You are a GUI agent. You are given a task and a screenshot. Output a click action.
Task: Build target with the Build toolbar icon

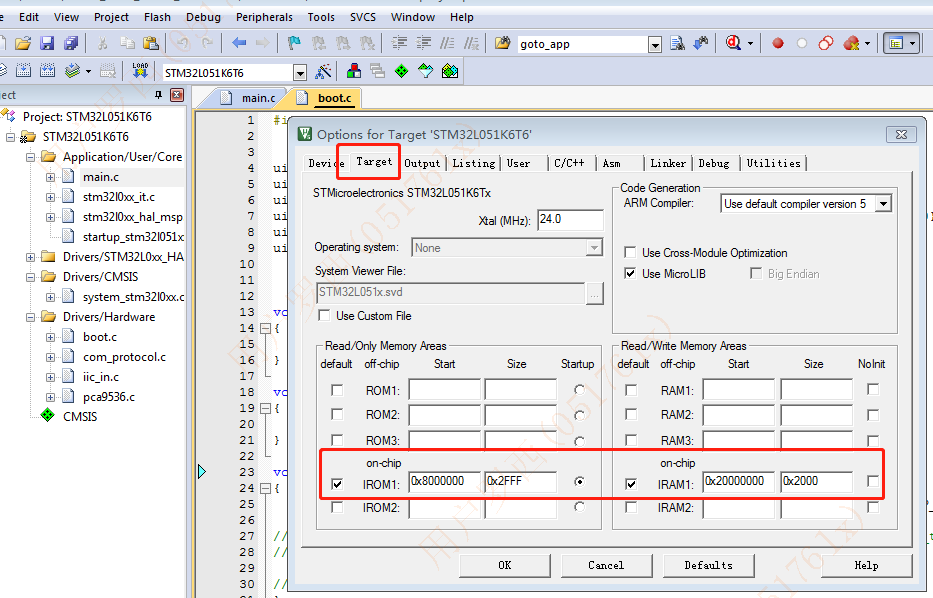(x=23, y=71)
